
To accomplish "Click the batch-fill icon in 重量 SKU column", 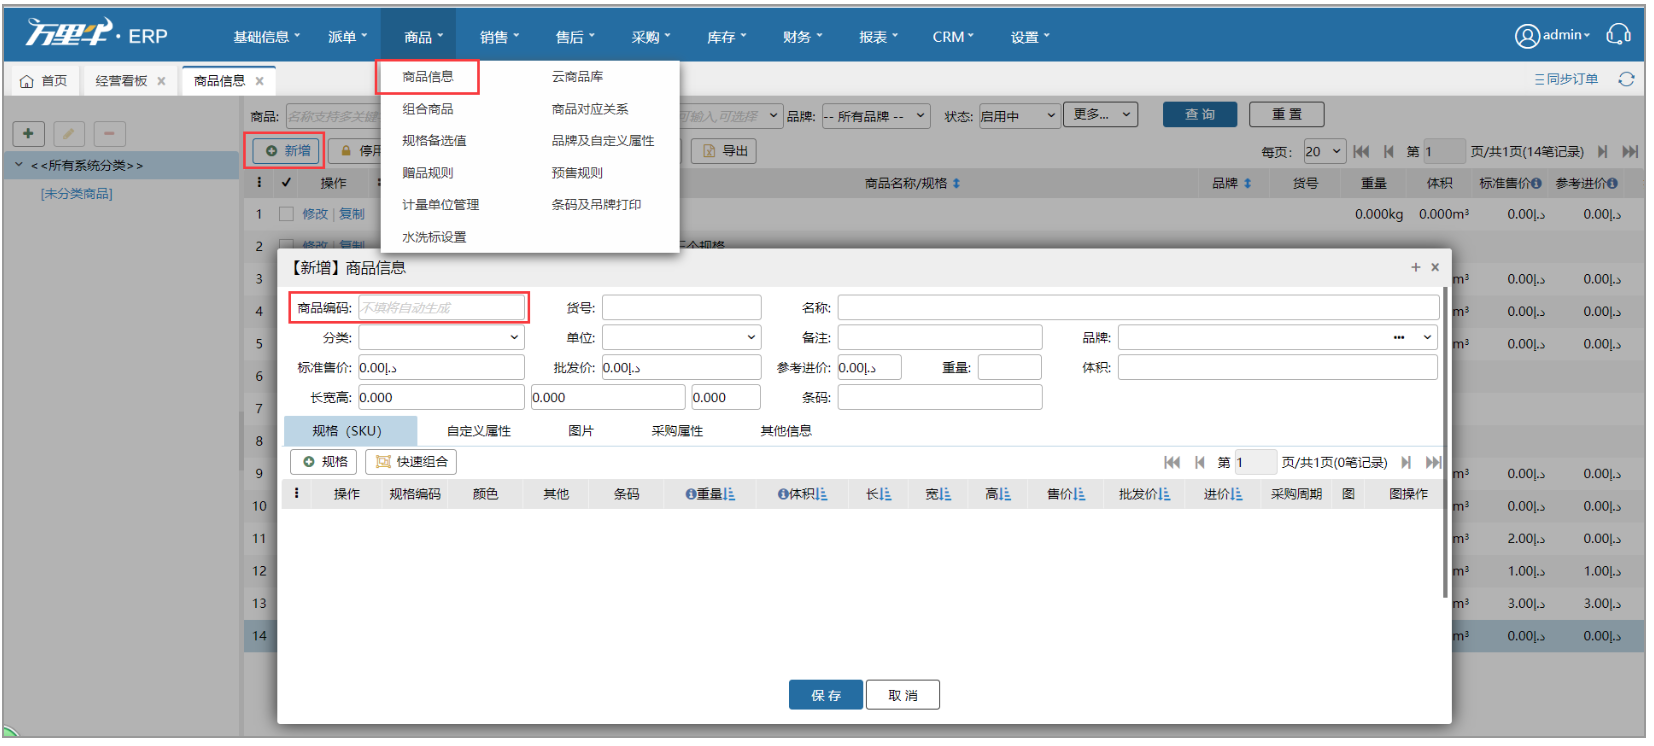I will click(729, 494).
